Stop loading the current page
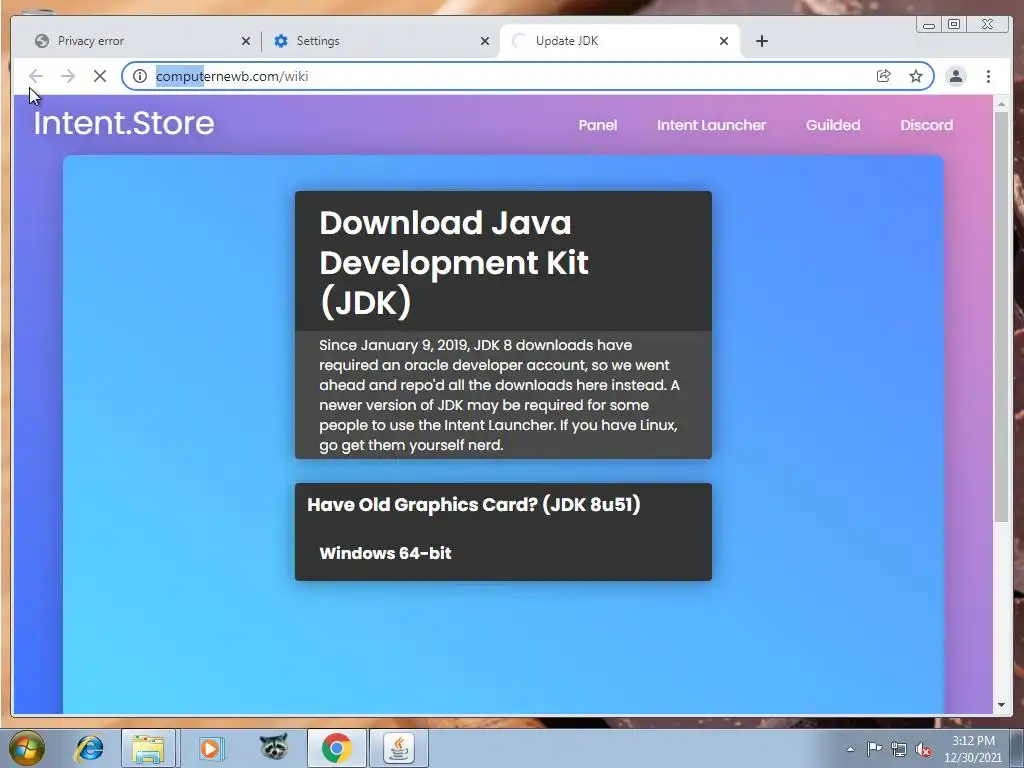The image size is (1024, 768). (100, 76)
